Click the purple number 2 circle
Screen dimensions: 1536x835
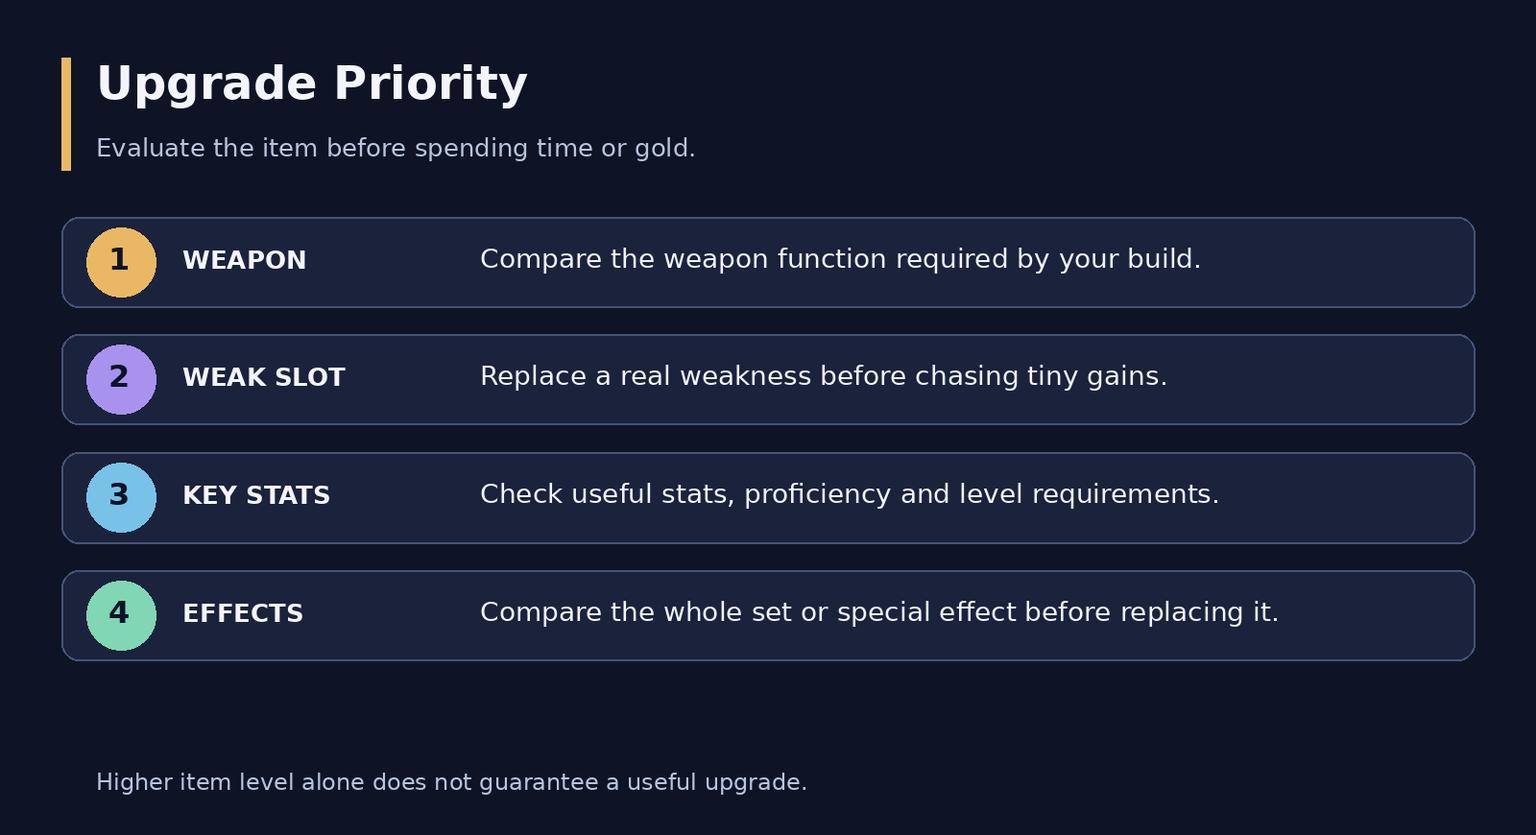click(121, 380)
